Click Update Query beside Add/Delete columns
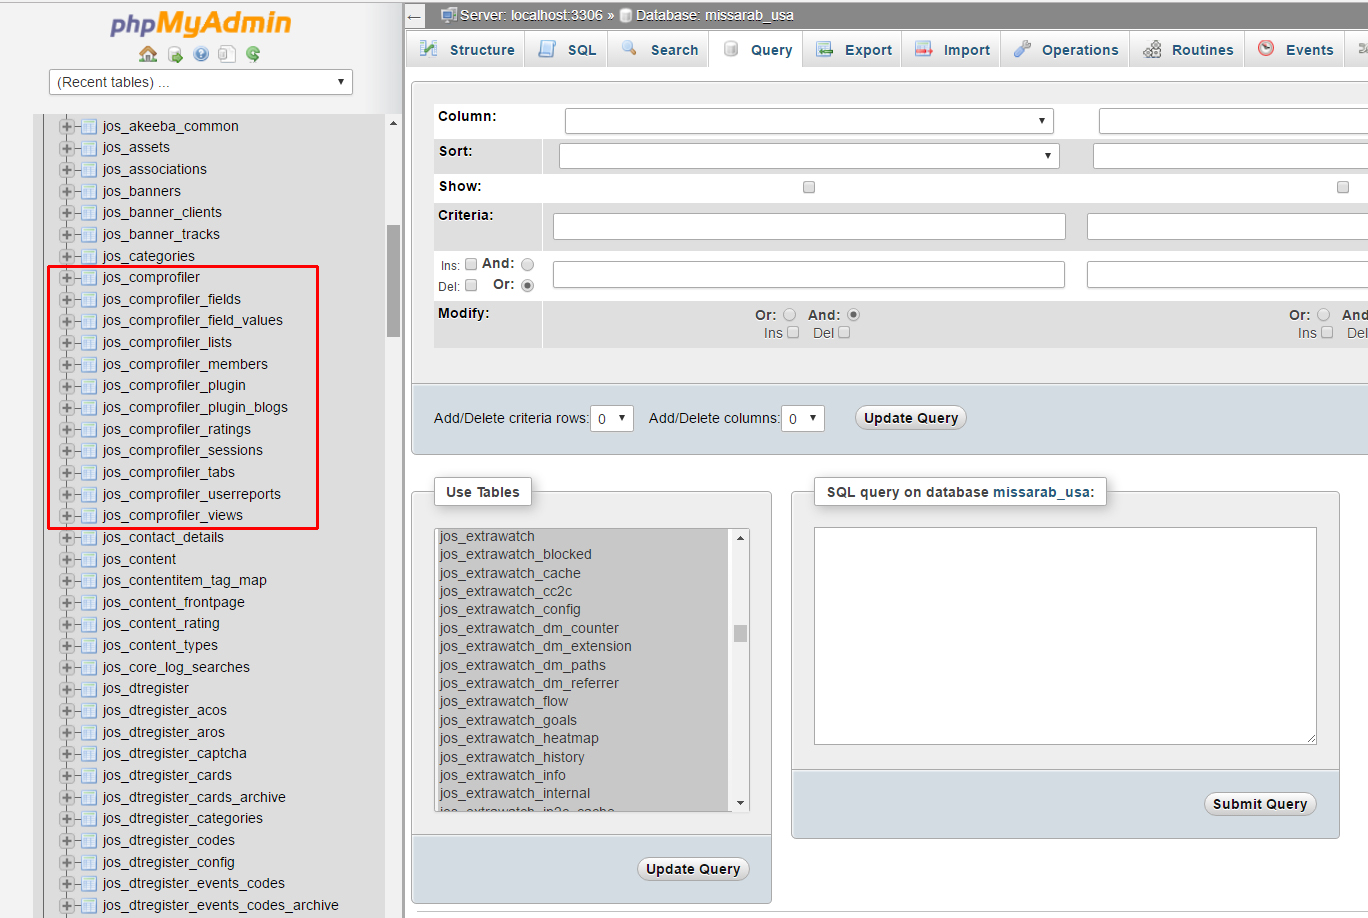This screenshot has height=918, width=1368. 911,418
